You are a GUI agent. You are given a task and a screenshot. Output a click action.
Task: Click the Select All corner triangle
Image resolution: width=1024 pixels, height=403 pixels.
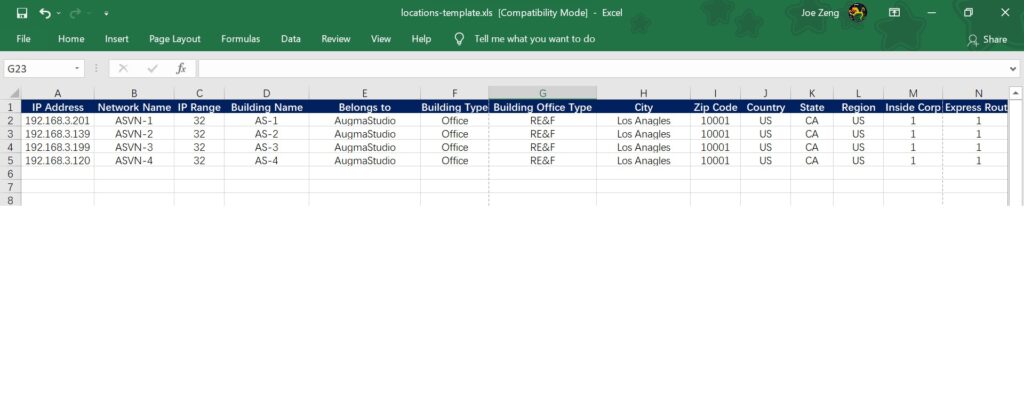(14, 93)
